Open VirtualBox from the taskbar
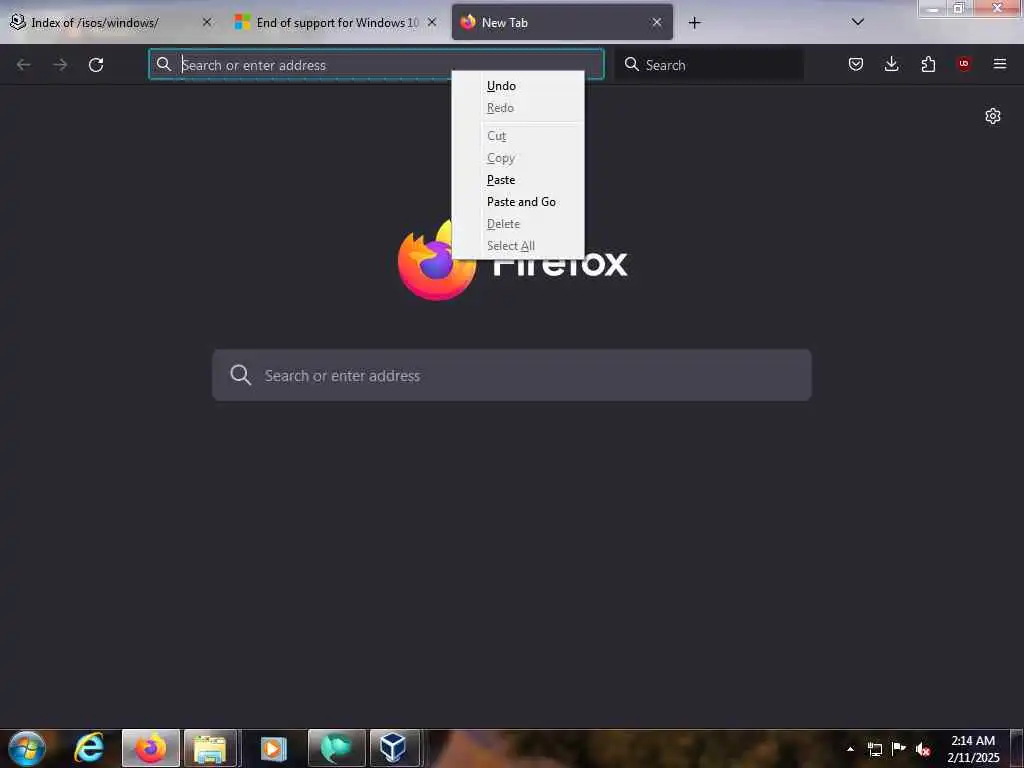 pyautogui.click(x=394, y=748)
